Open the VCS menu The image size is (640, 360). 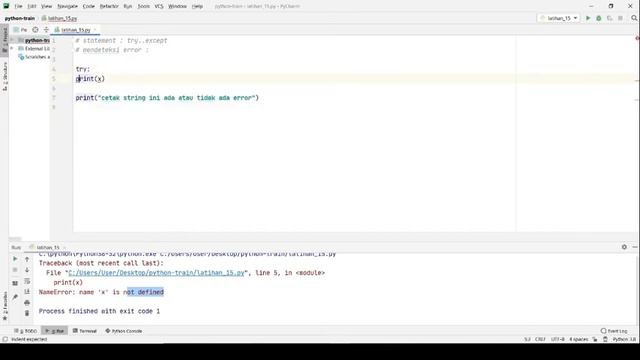(x=159, y=6)
